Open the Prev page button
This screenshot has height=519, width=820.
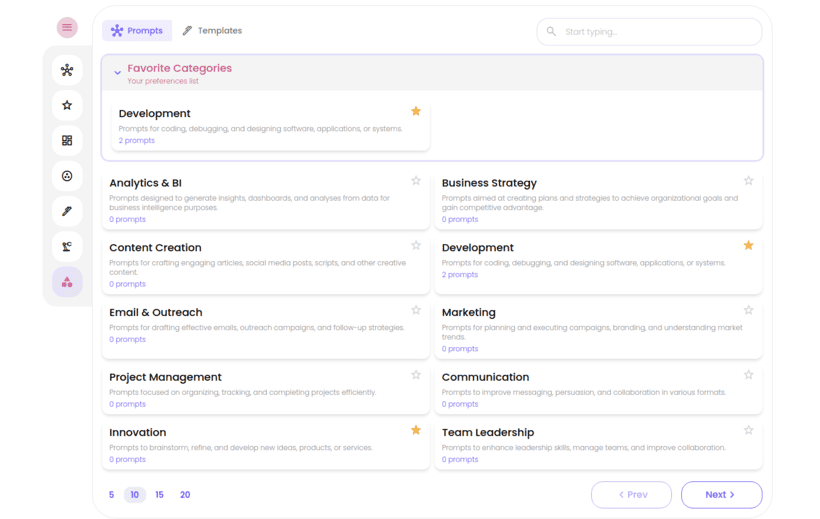(x=631, y=495)
